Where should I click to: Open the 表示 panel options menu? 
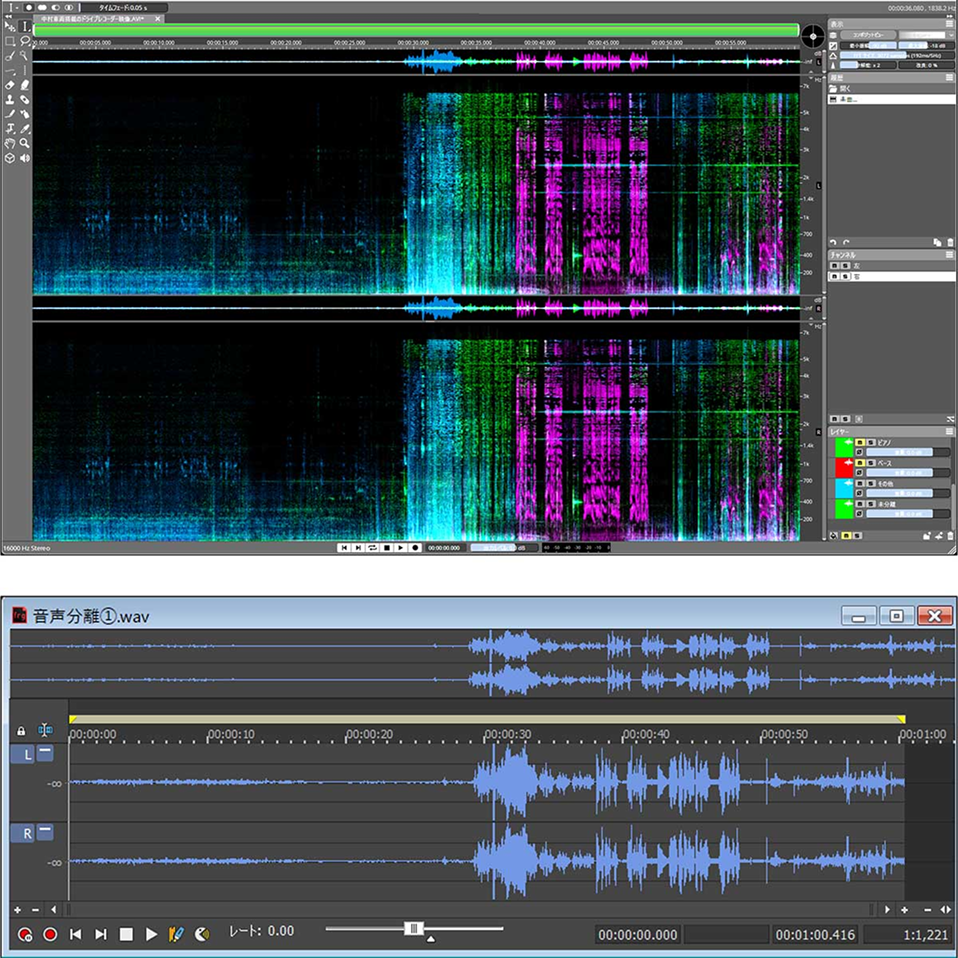pyautogui.click(x=950, y=23)
